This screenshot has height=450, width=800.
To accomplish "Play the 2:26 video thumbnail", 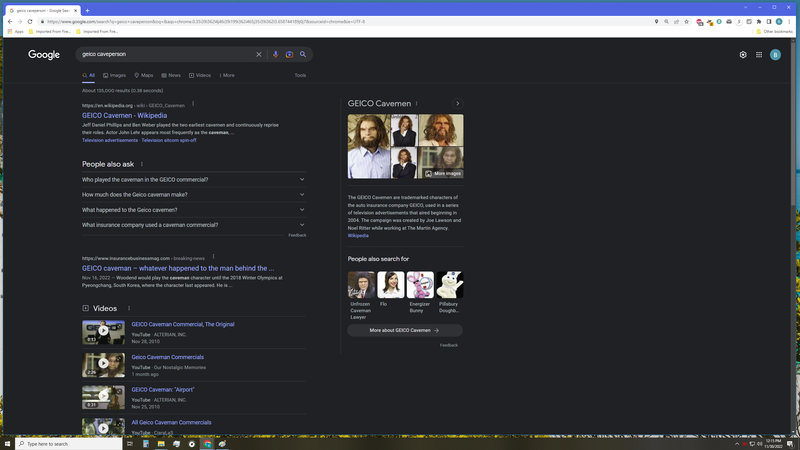I will tap(103, 364).
